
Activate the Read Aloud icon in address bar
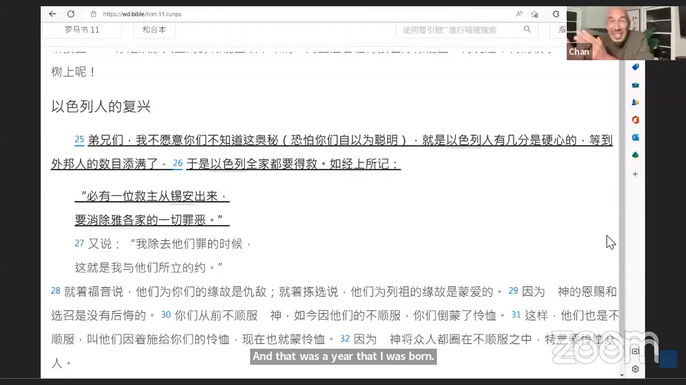tap(519, 14)
